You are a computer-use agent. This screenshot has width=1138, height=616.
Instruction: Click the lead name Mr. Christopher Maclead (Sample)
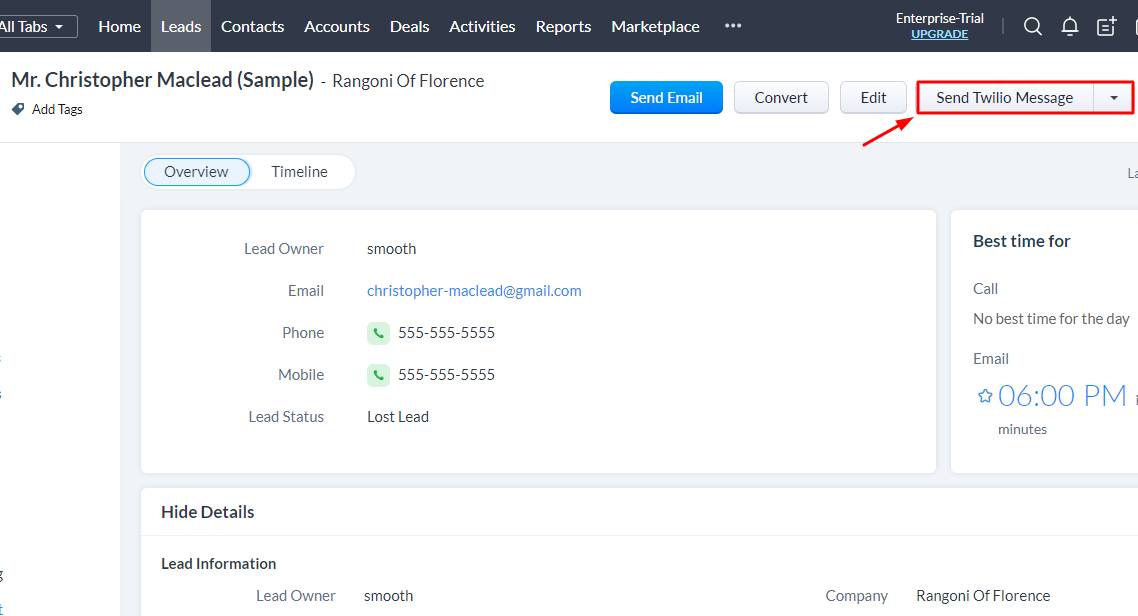point(163,80)
